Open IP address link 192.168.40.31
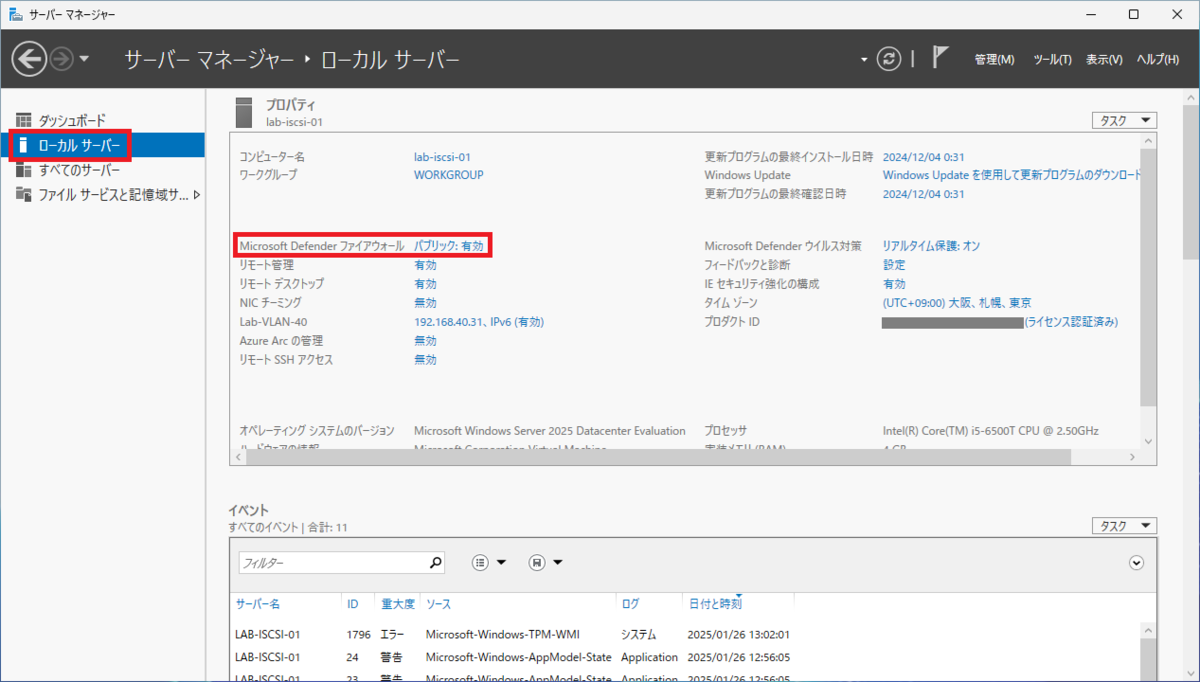 coord(479,322)
